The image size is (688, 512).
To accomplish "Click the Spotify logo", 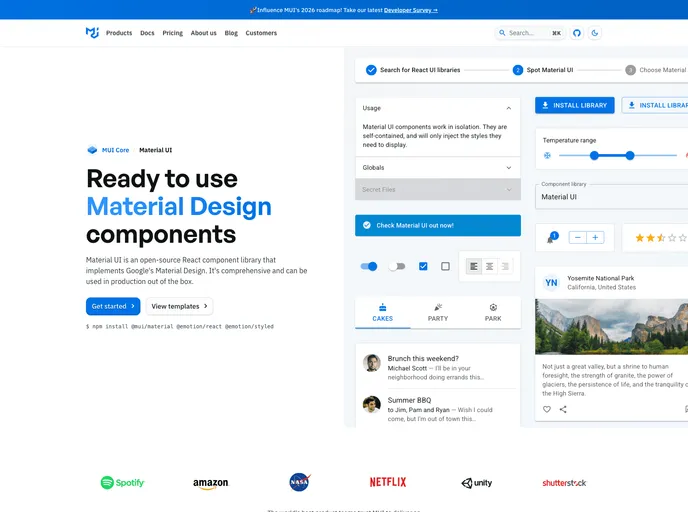I will coord(122,483).
